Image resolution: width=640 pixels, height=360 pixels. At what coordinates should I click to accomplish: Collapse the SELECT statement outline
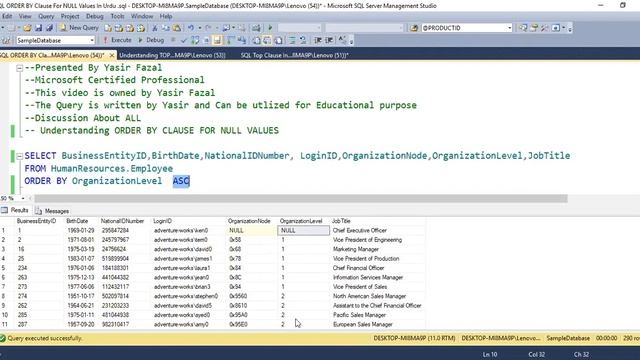pyautogui.click(x=19, y=156)
